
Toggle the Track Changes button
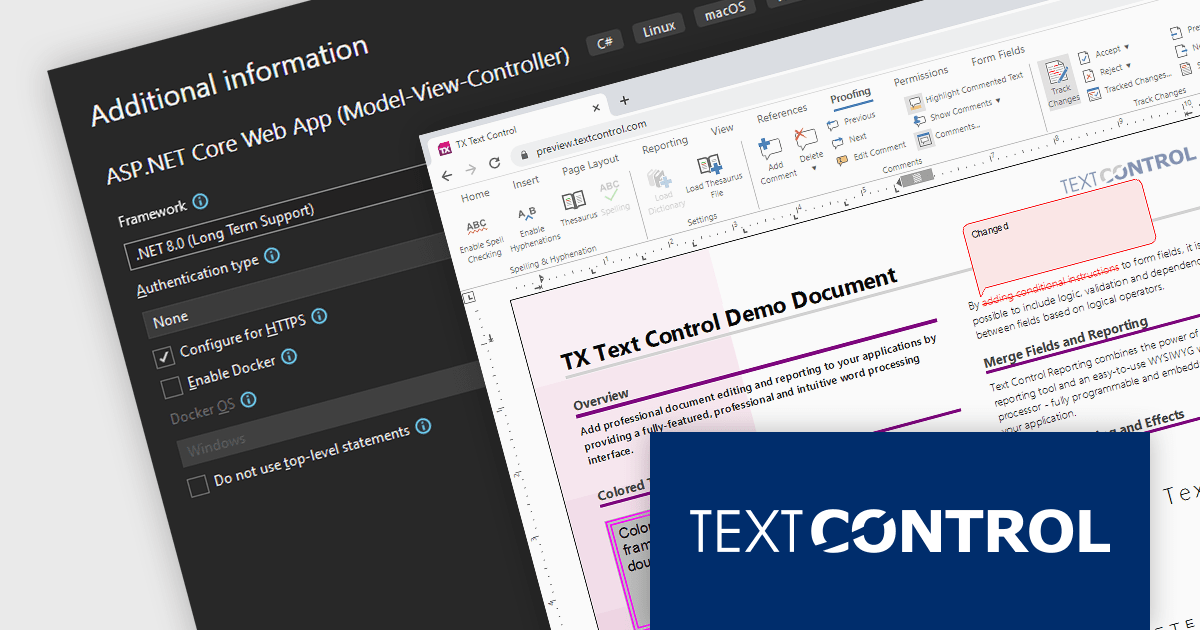pyautogui.click(x=1058, y=75)
